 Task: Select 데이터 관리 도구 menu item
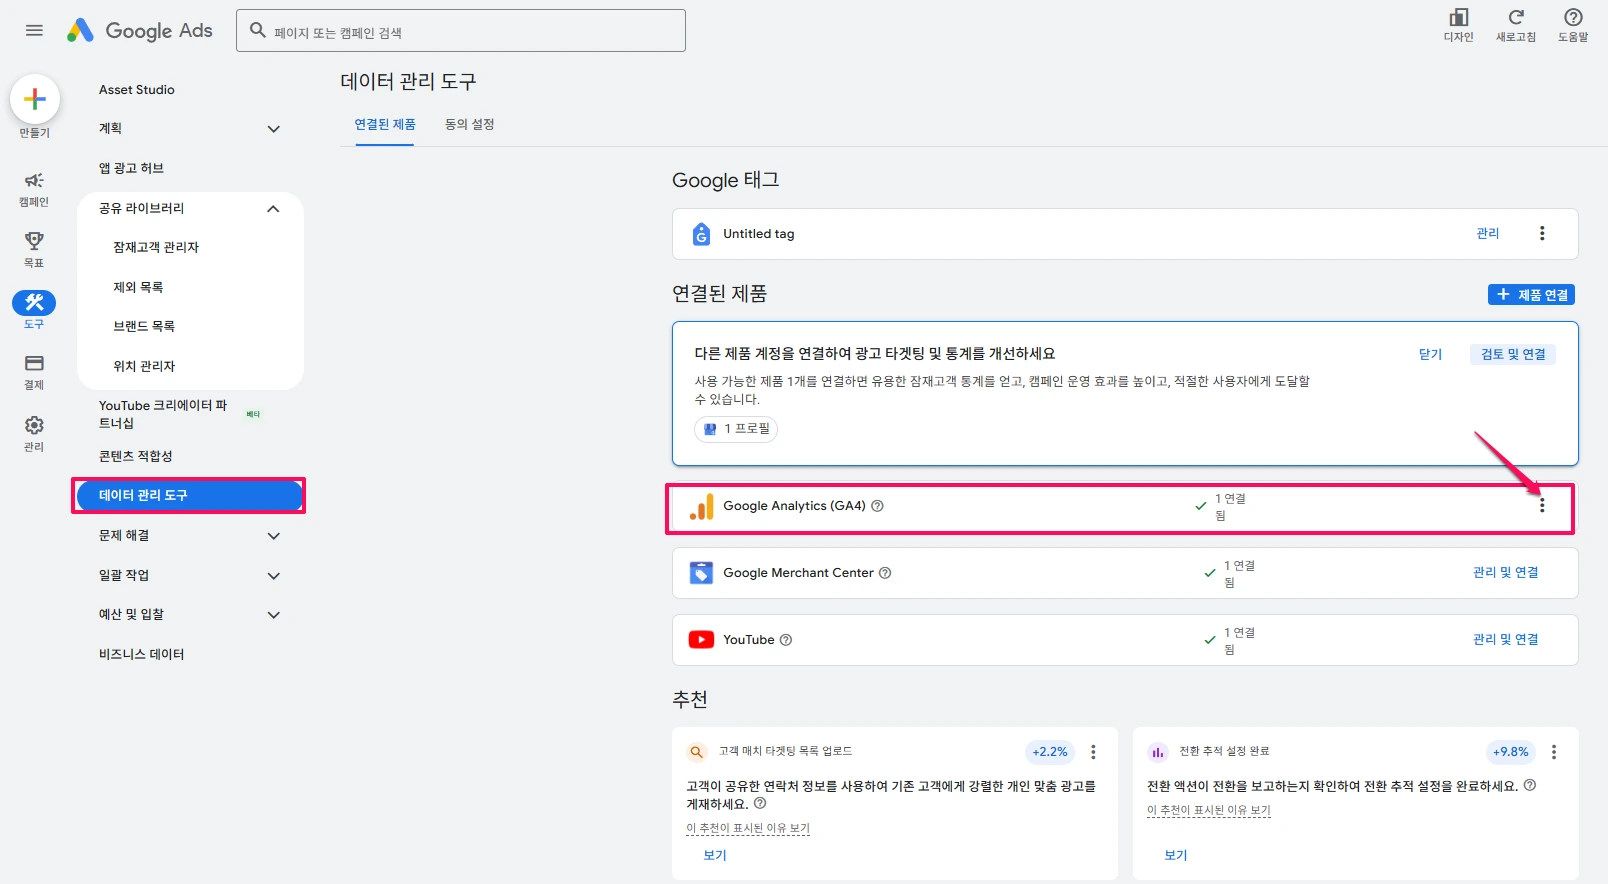189,495
